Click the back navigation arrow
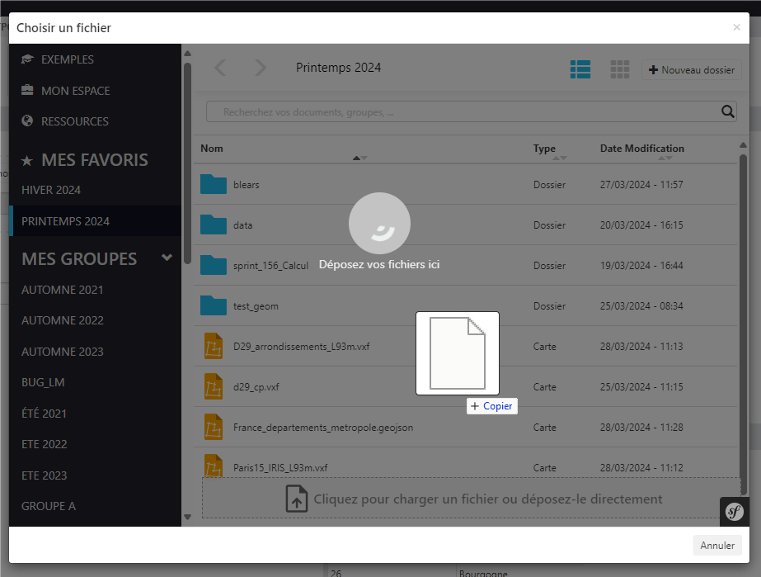This screenshot has height=577, width=761. point(220,68)
